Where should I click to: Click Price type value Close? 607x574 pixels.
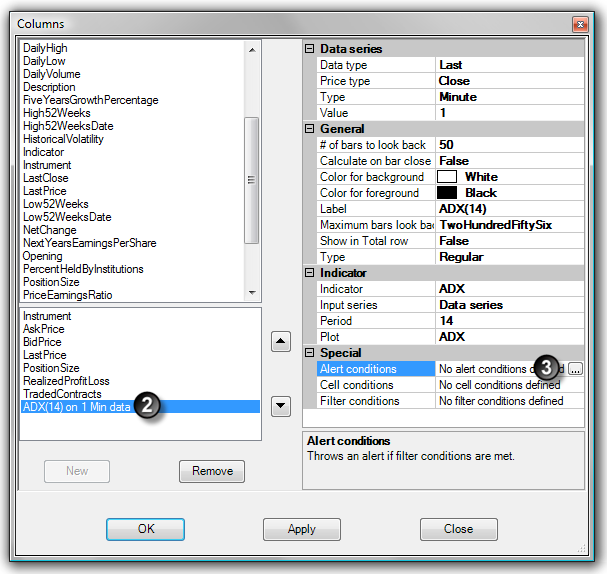point(509,81)
